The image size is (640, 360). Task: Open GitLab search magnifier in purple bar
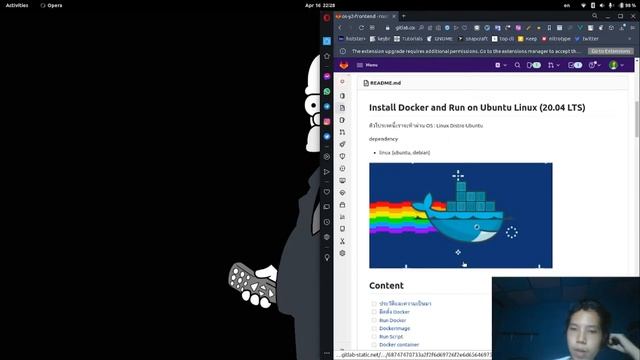tap(517, 65)
